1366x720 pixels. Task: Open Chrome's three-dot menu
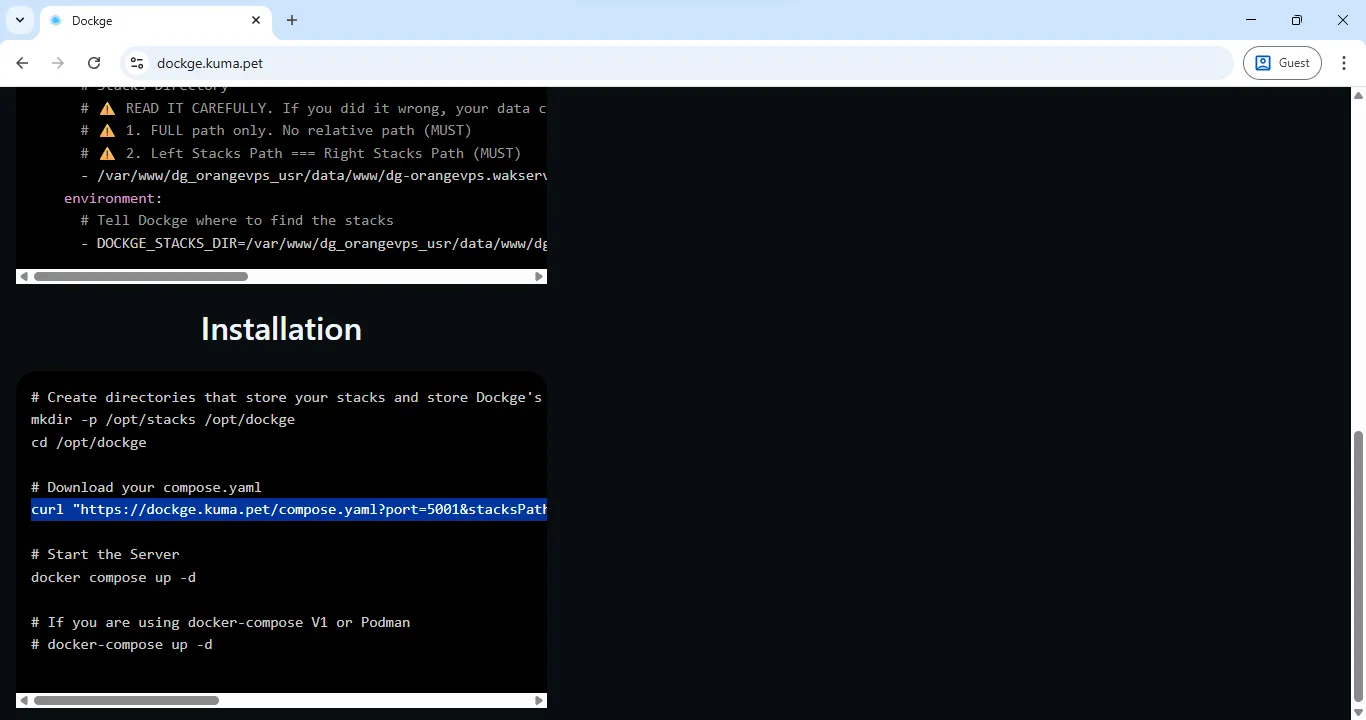[x=1346, y=62]
